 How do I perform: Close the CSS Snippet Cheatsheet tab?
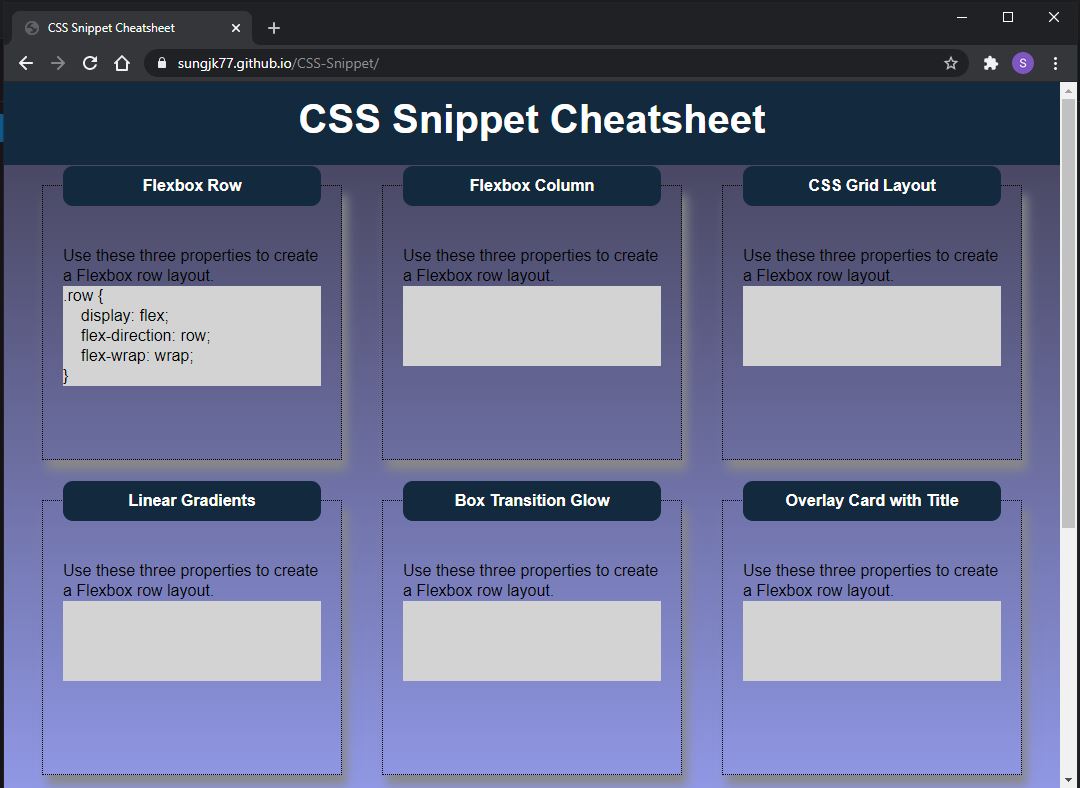pyautogui.click(x=236, y=28)
